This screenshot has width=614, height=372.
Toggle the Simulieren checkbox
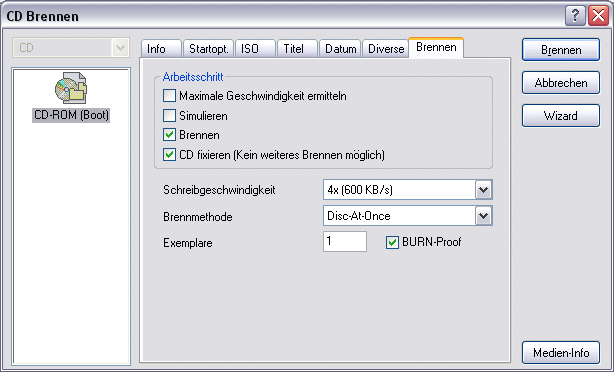pos(169,116)
